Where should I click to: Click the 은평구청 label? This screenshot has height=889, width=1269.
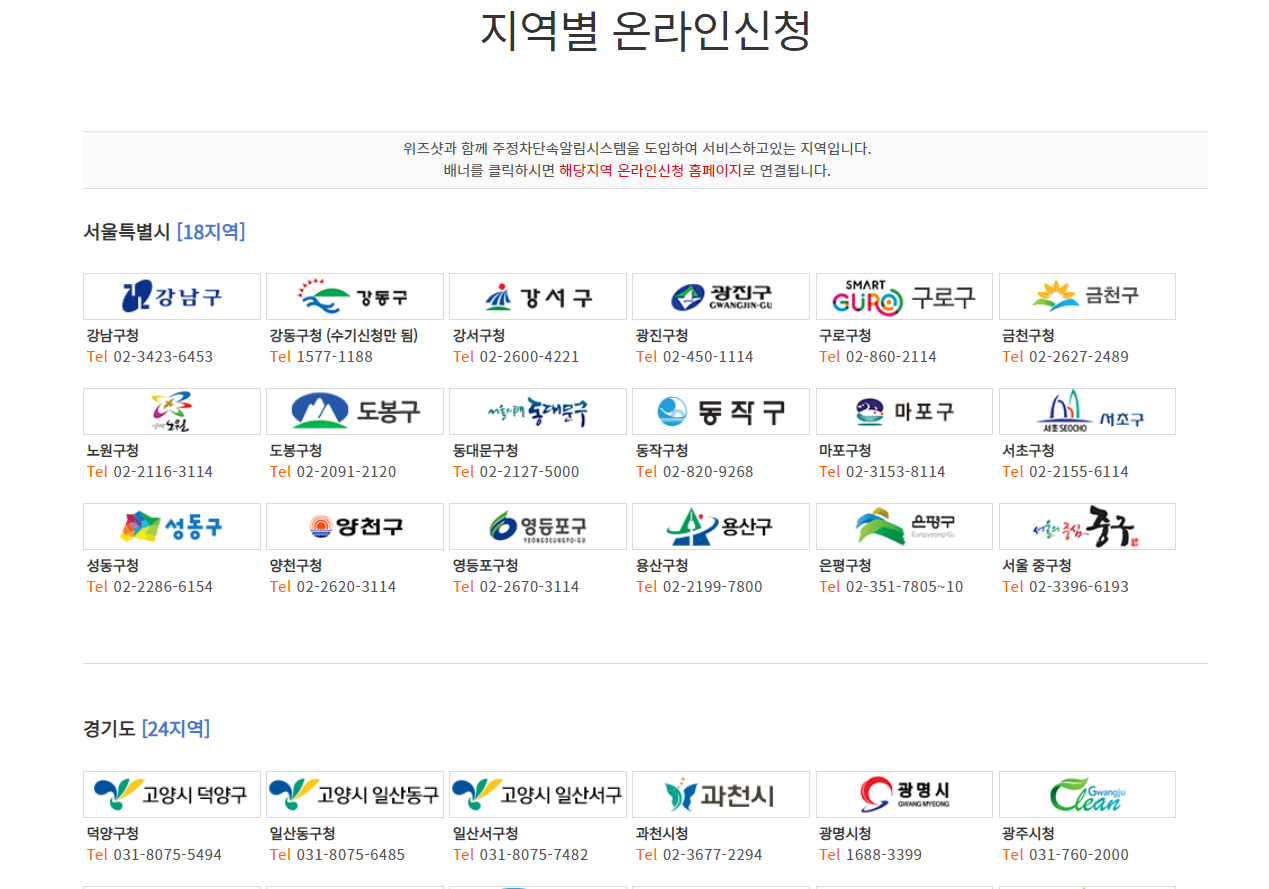click(x=845, y=565)
